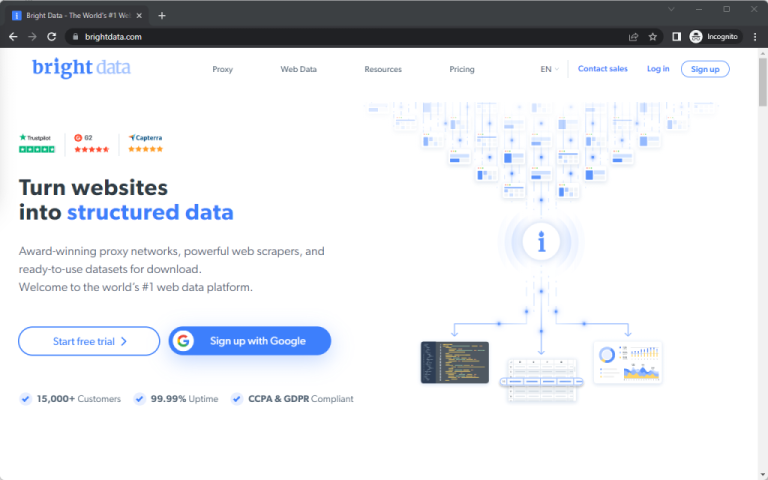This screenshot has width=768, height=480.
Task: Click Sign up with Google button
Action: pyautogui.click(x=249, y=341)
